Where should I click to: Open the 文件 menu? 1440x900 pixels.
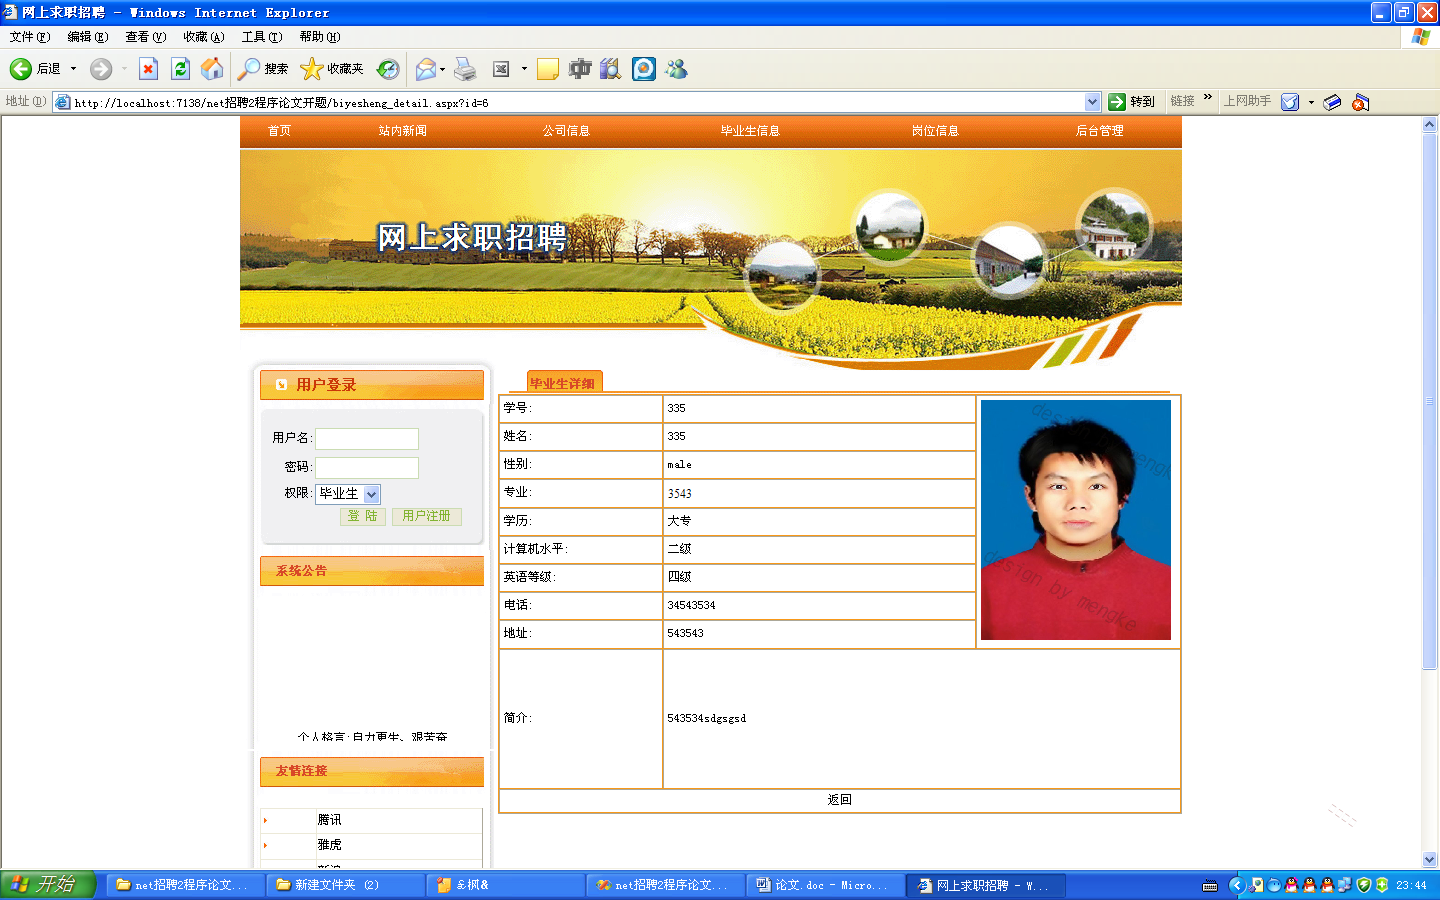coord(28,36)
